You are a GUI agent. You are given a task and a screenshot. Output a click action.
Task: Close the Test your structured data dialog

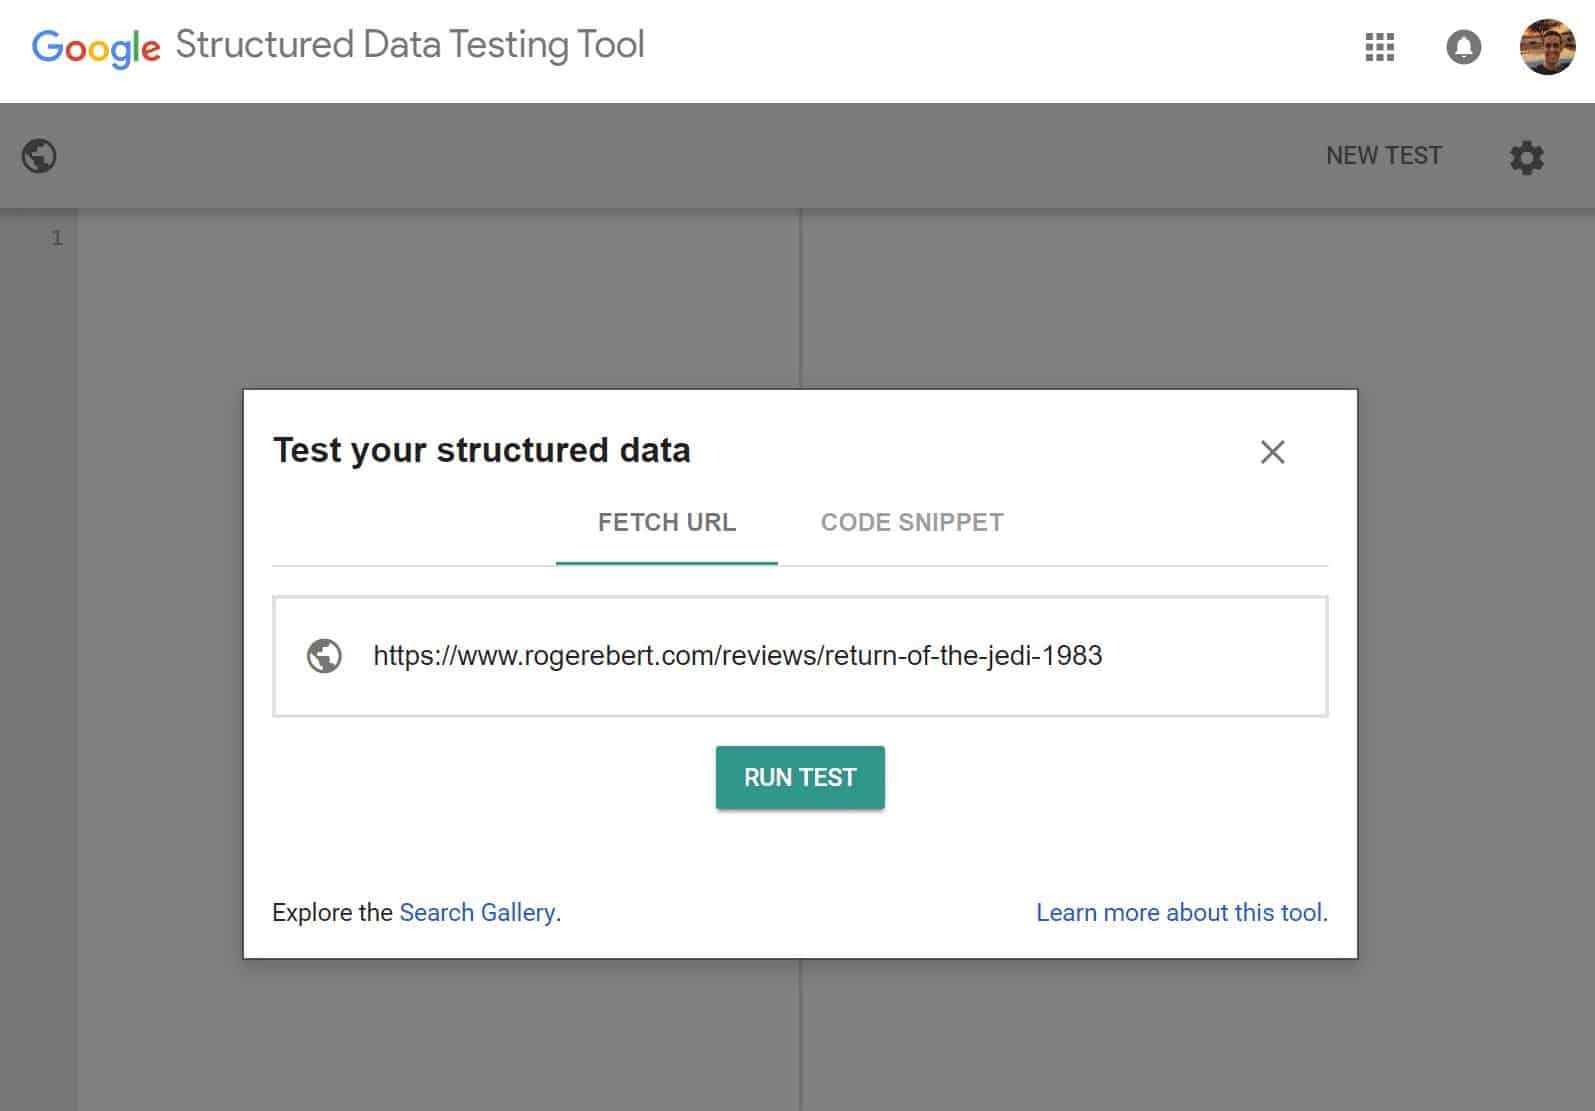click(x=1272, y=452)
